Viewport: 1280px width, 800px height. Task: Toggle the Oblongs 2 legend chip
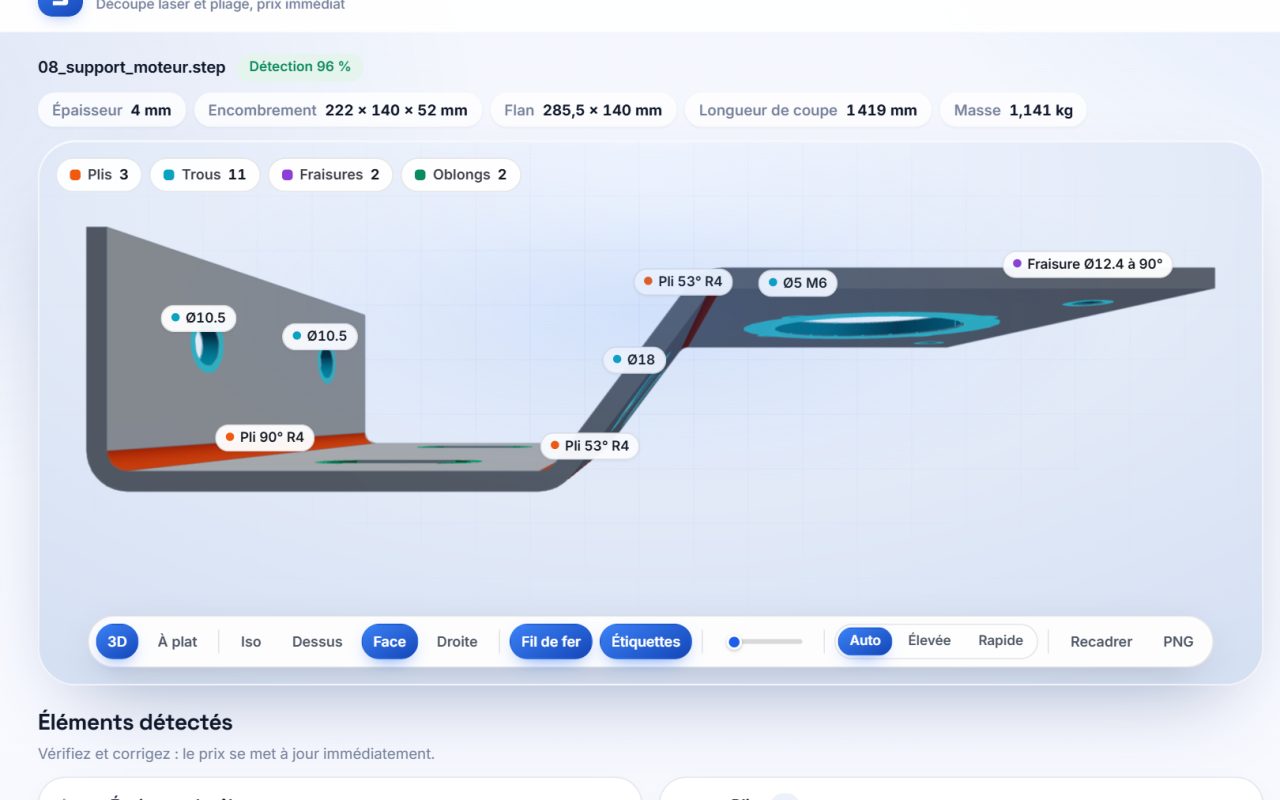coord(461,175)
